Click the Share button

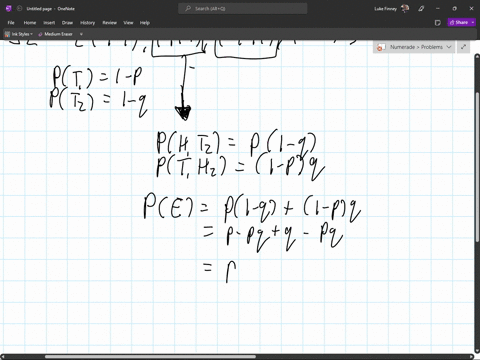point(459,22)
